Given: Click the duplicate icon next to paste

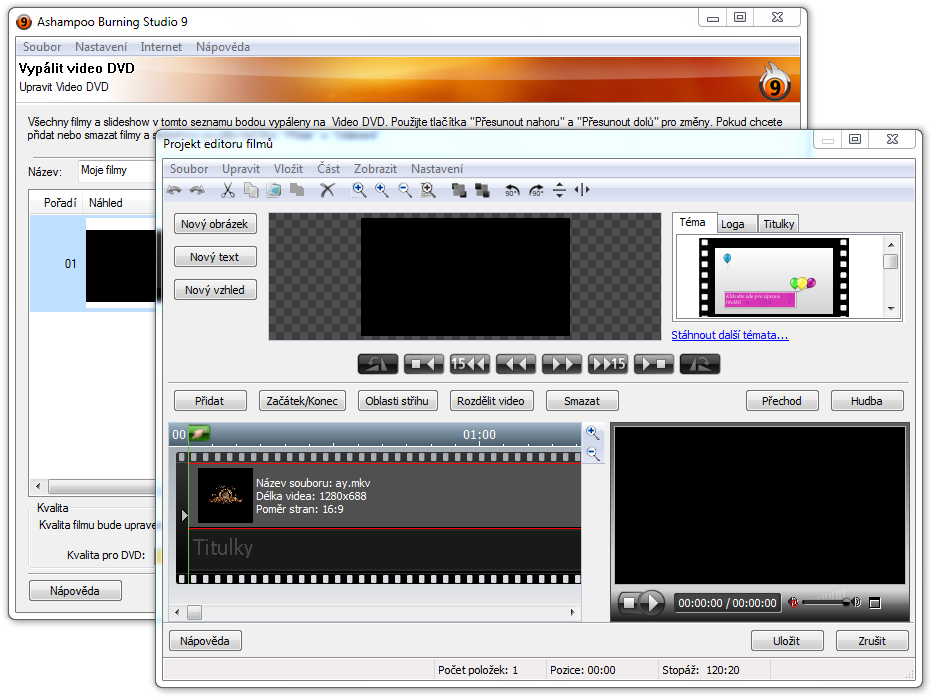Looking at the screenshot, I should (297, 190).
